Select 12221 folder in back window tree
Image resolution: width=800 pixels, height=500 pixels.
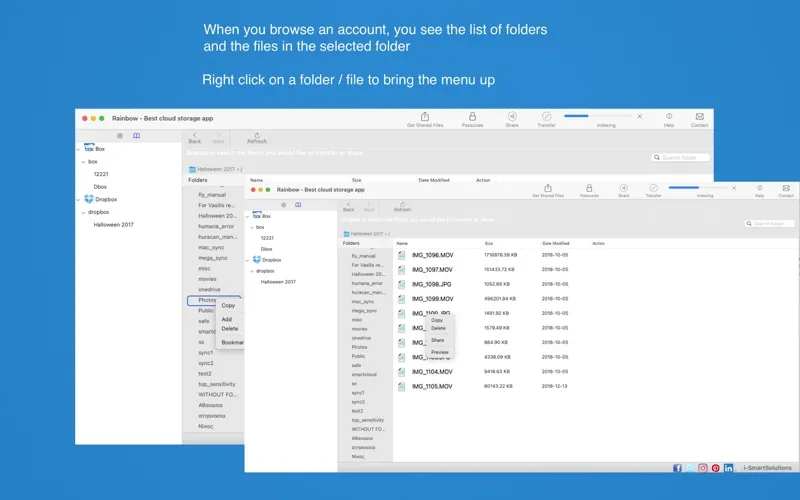(x=101, y=174)
